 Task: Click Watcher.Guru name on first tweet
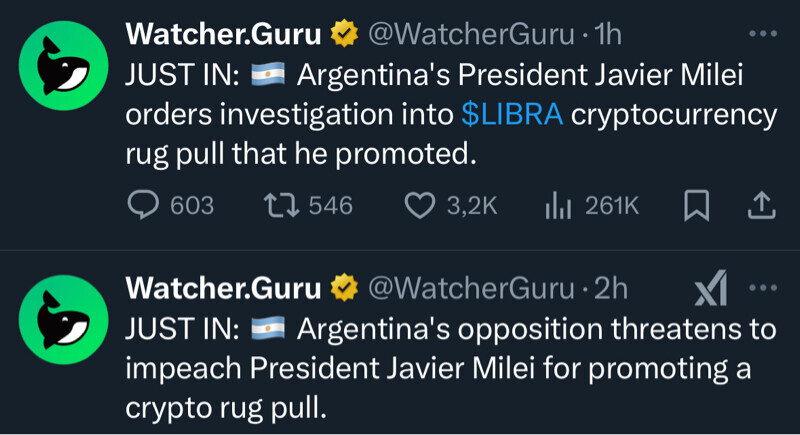tap(223, 35)
